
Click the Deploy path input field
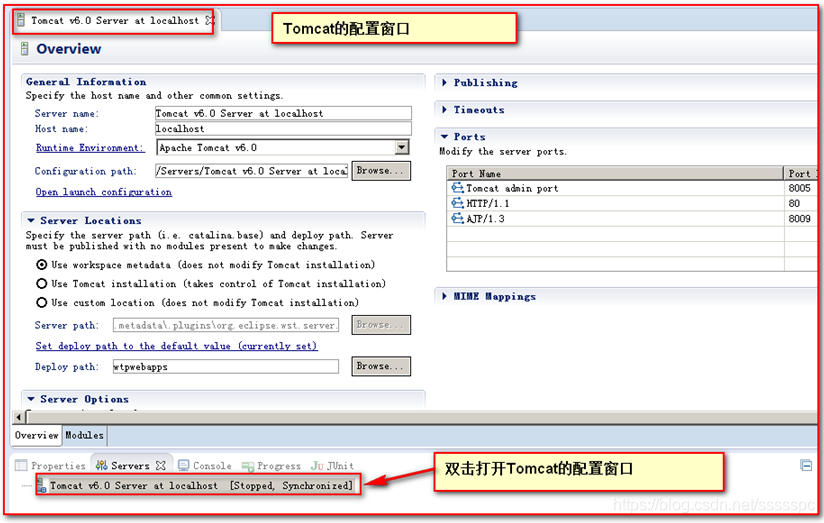coord(226,366)
